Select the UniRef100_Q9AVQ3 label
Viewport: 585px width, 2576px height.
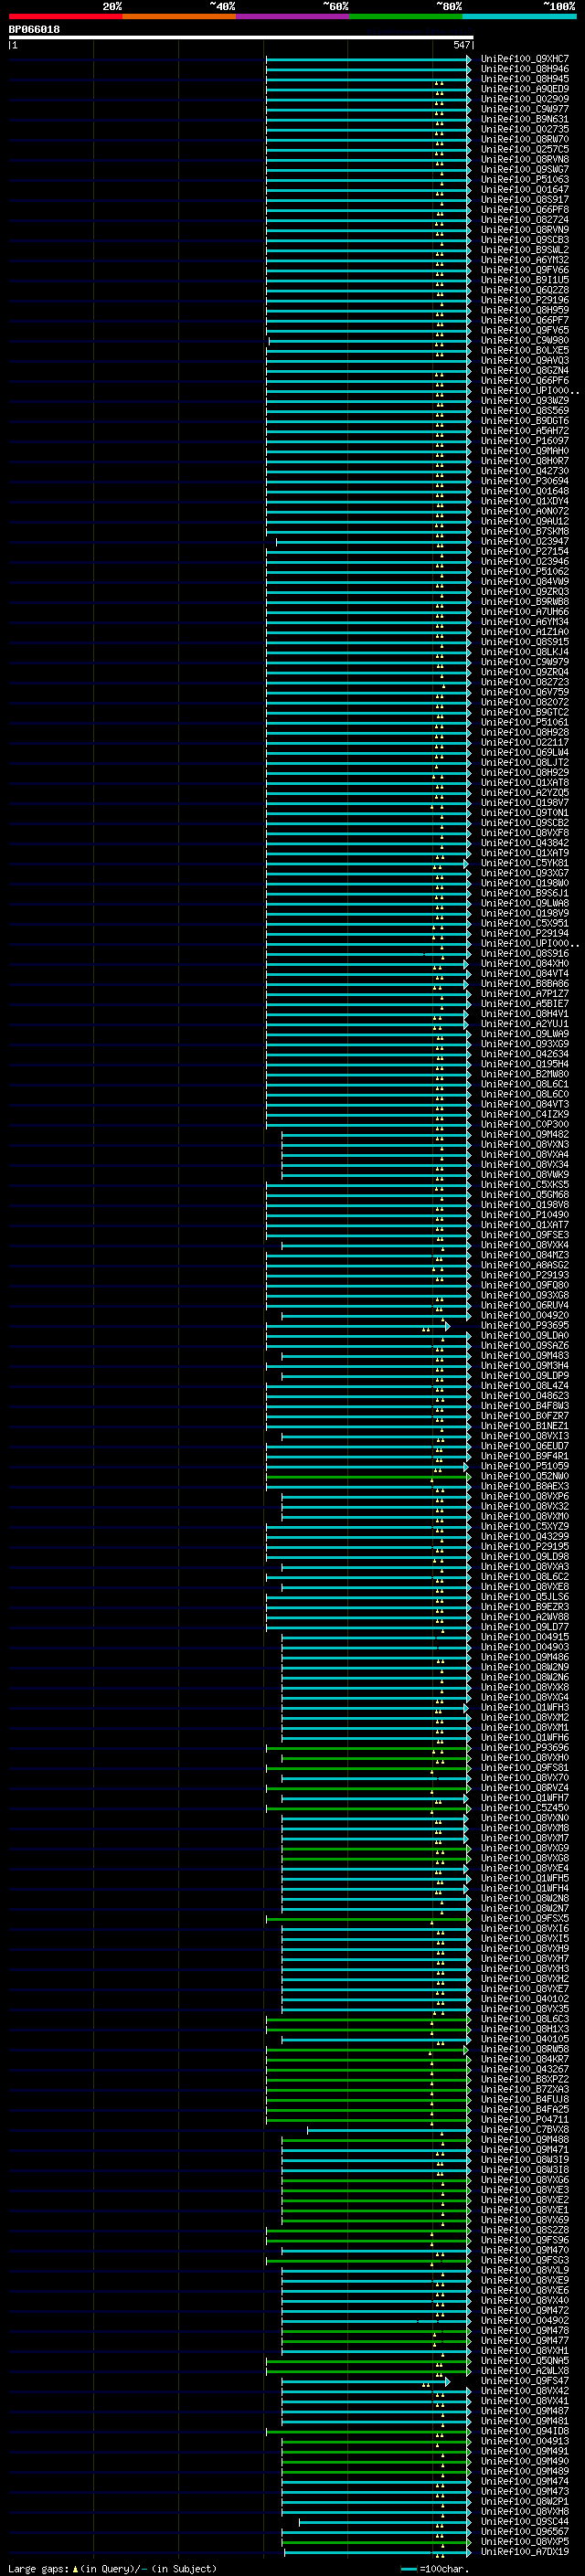(x=525, y=361)
